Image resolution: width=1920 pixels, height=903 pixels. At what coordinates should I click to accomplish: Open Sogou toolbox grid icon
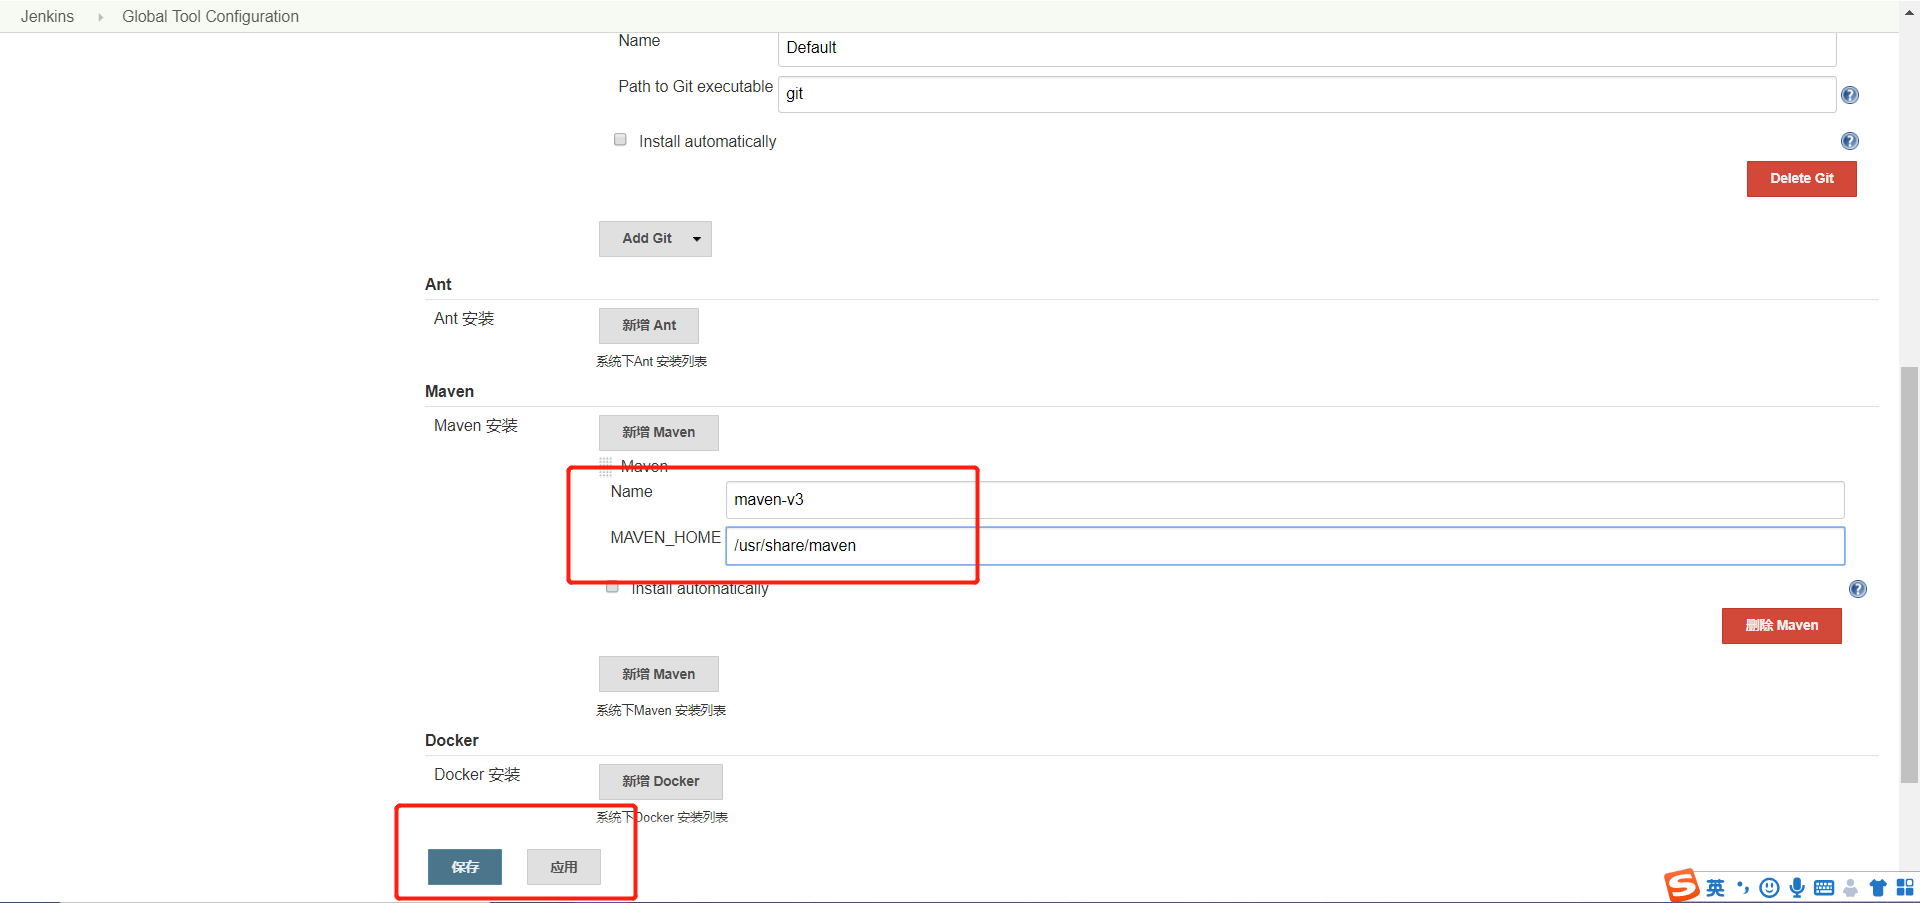(x=1905, y=888)
